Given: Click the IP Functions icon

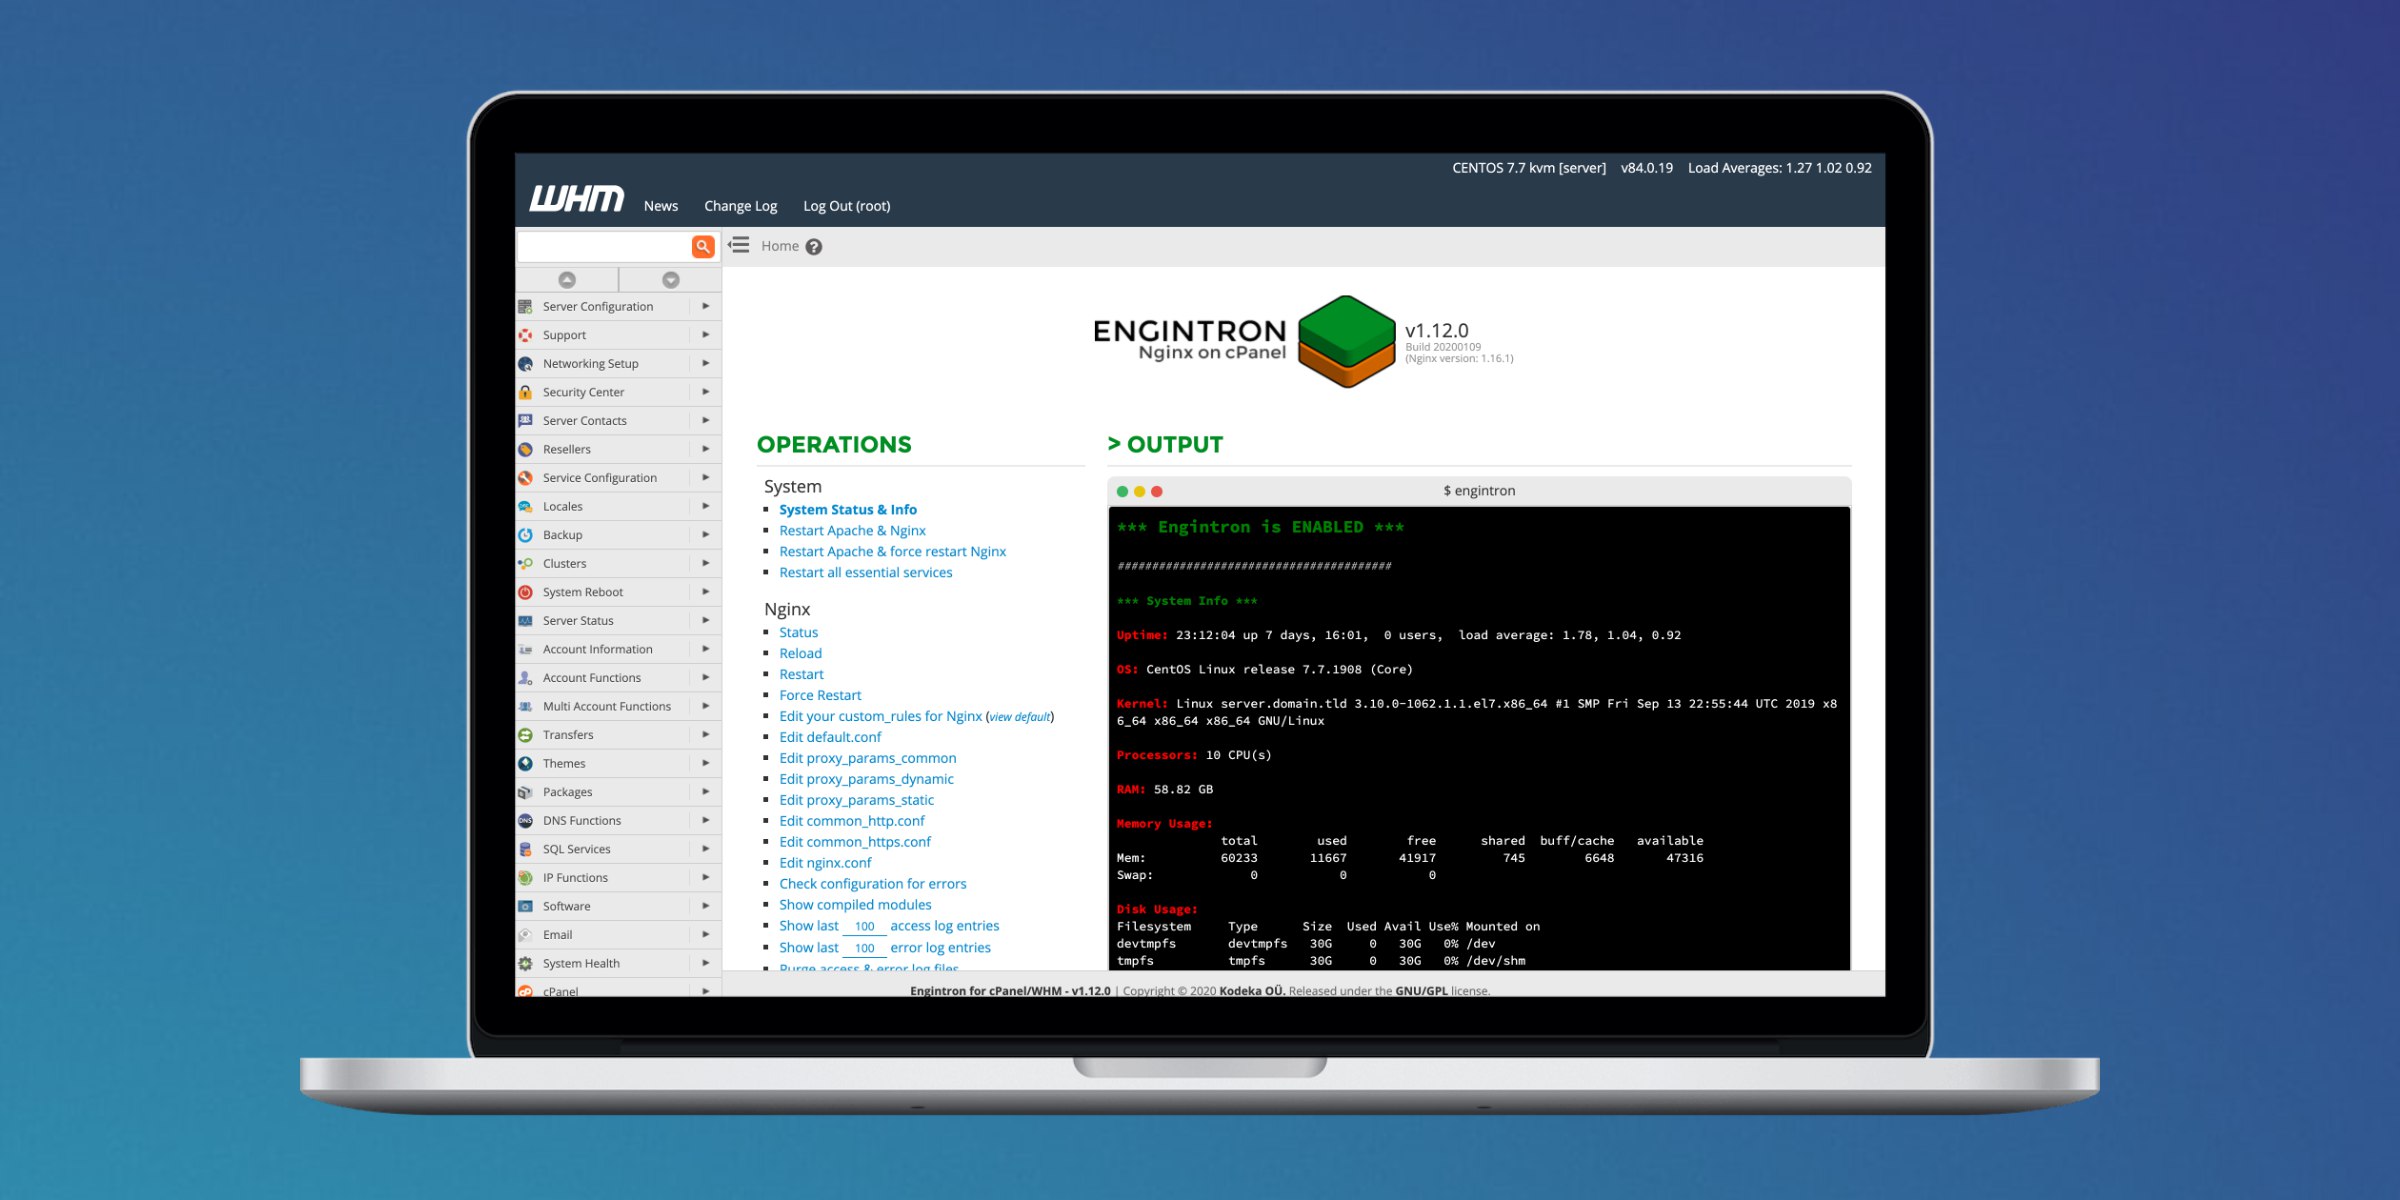Looking at the screenshot, I should (525, 878).
